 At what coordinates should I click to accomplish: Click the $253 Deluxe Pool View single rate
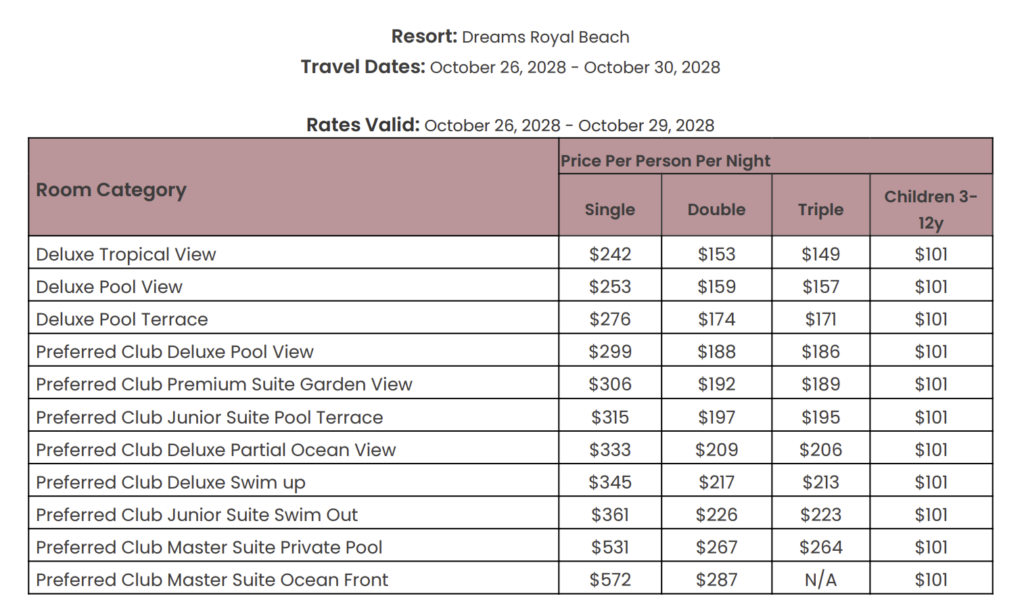610,287
